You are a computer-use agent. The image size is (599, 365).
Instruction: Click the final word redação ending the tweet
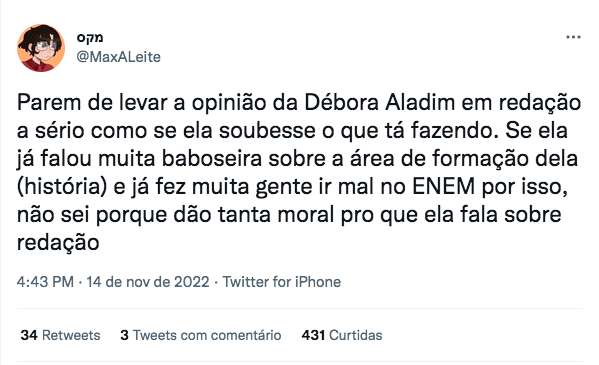coord(58,243)
